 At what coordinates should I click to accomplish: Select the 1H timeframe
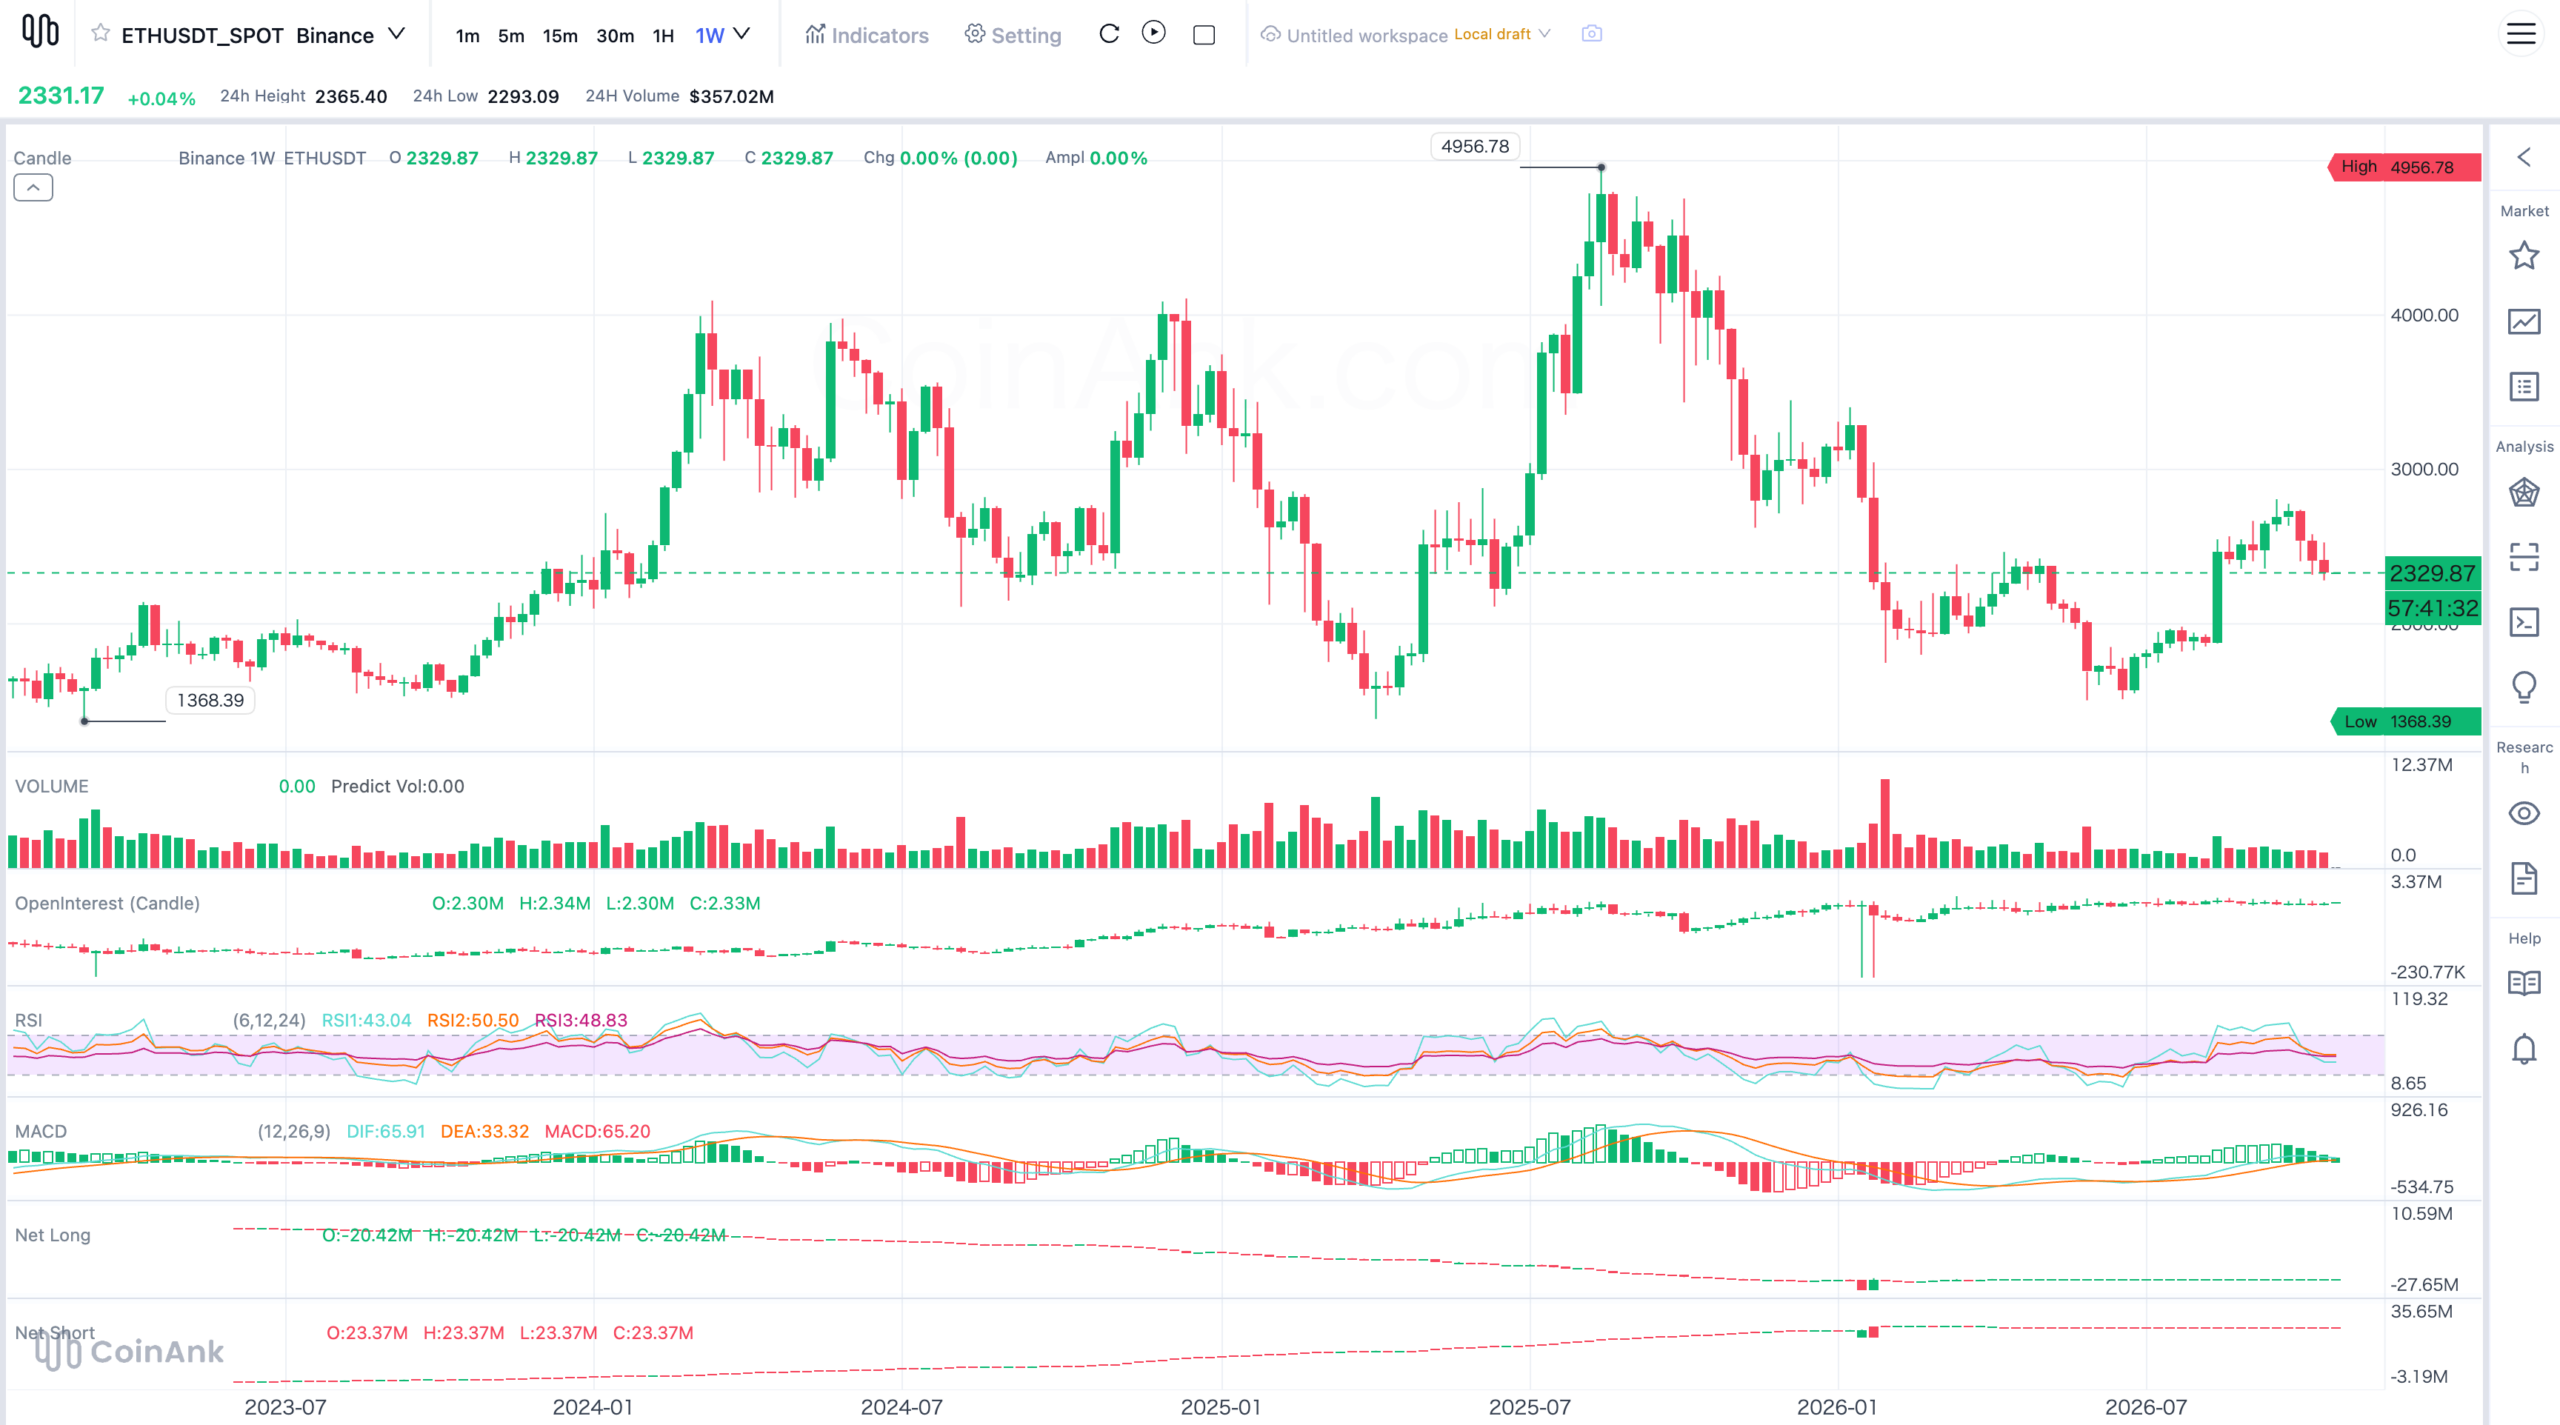coord(663,36)
